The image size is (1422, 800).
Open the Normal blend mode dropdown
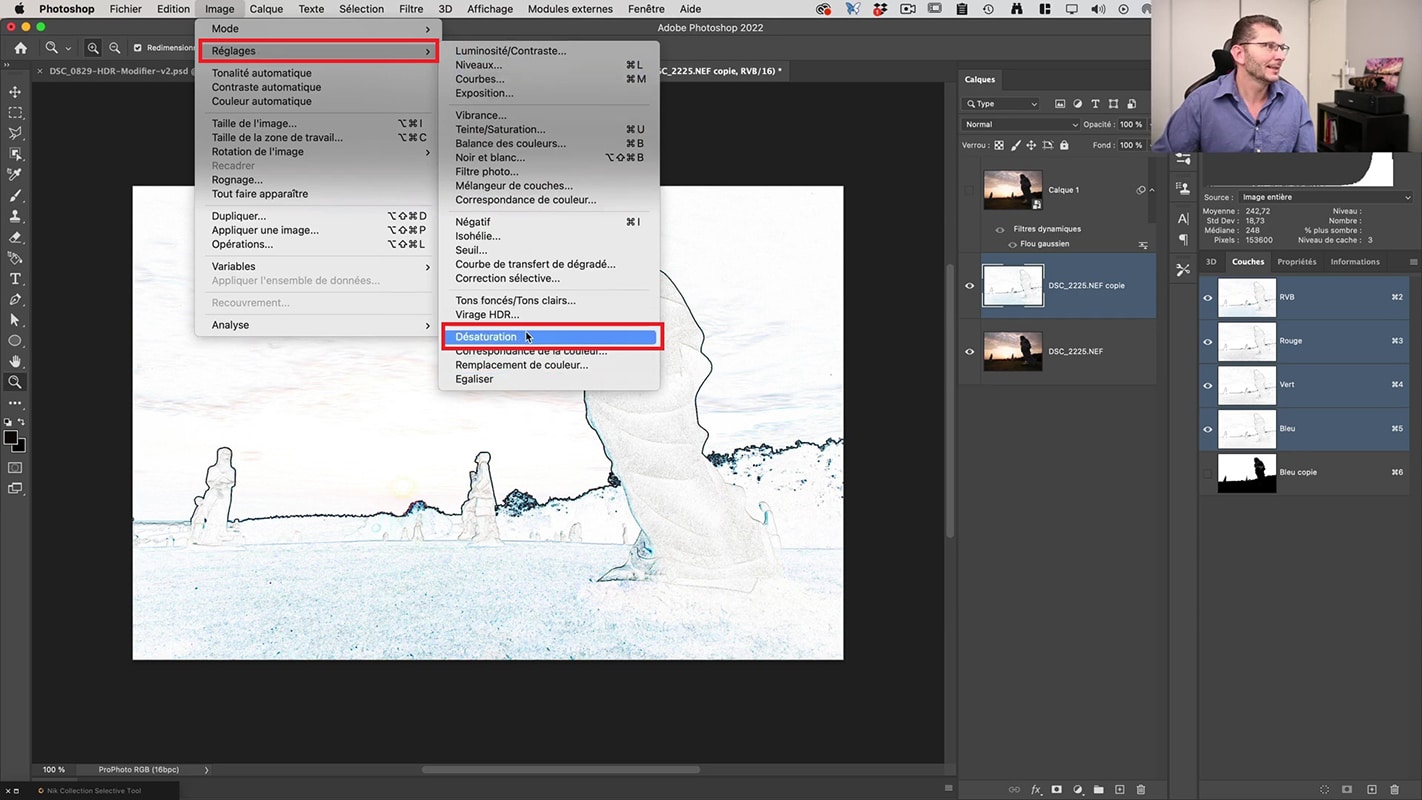pyautogui.click(x=1021, y=125)
